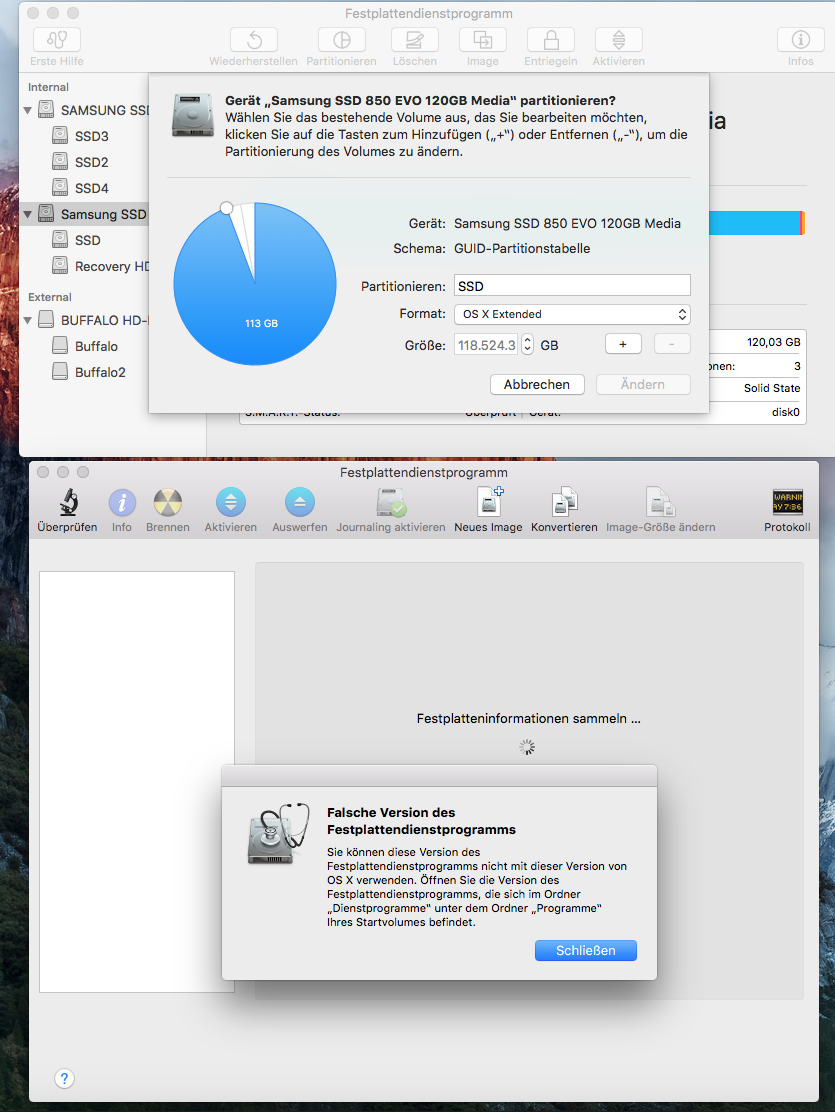Select the SSD3 volume in the sidebar
This screenshot has width=835, height=1112.
[92, 136]
